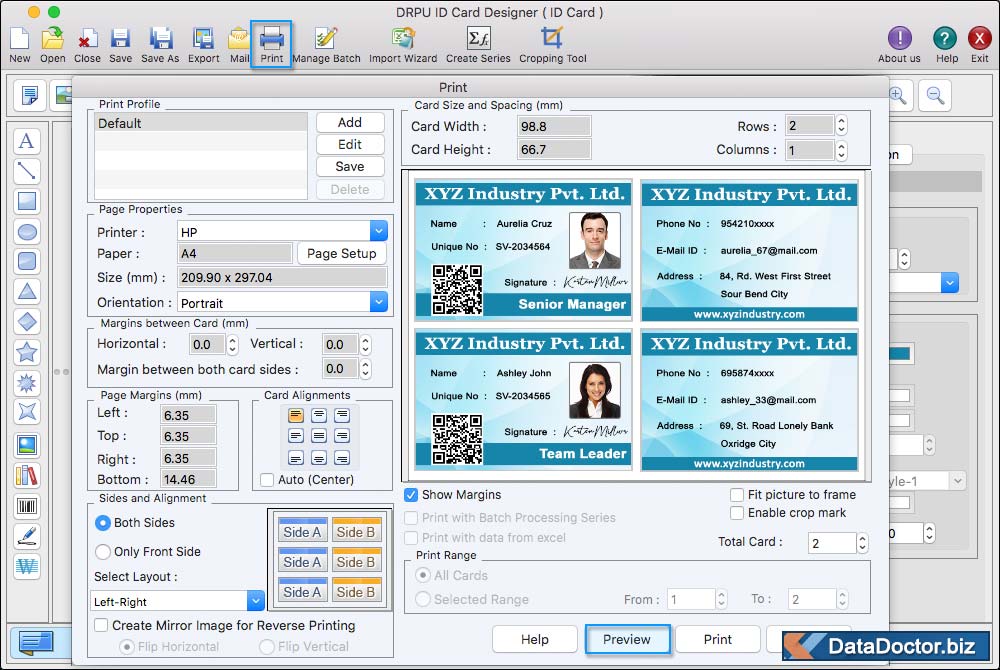Check Auto (Center) alignment
Viewport: 1000px width, 670px height.
coord(267,479)
